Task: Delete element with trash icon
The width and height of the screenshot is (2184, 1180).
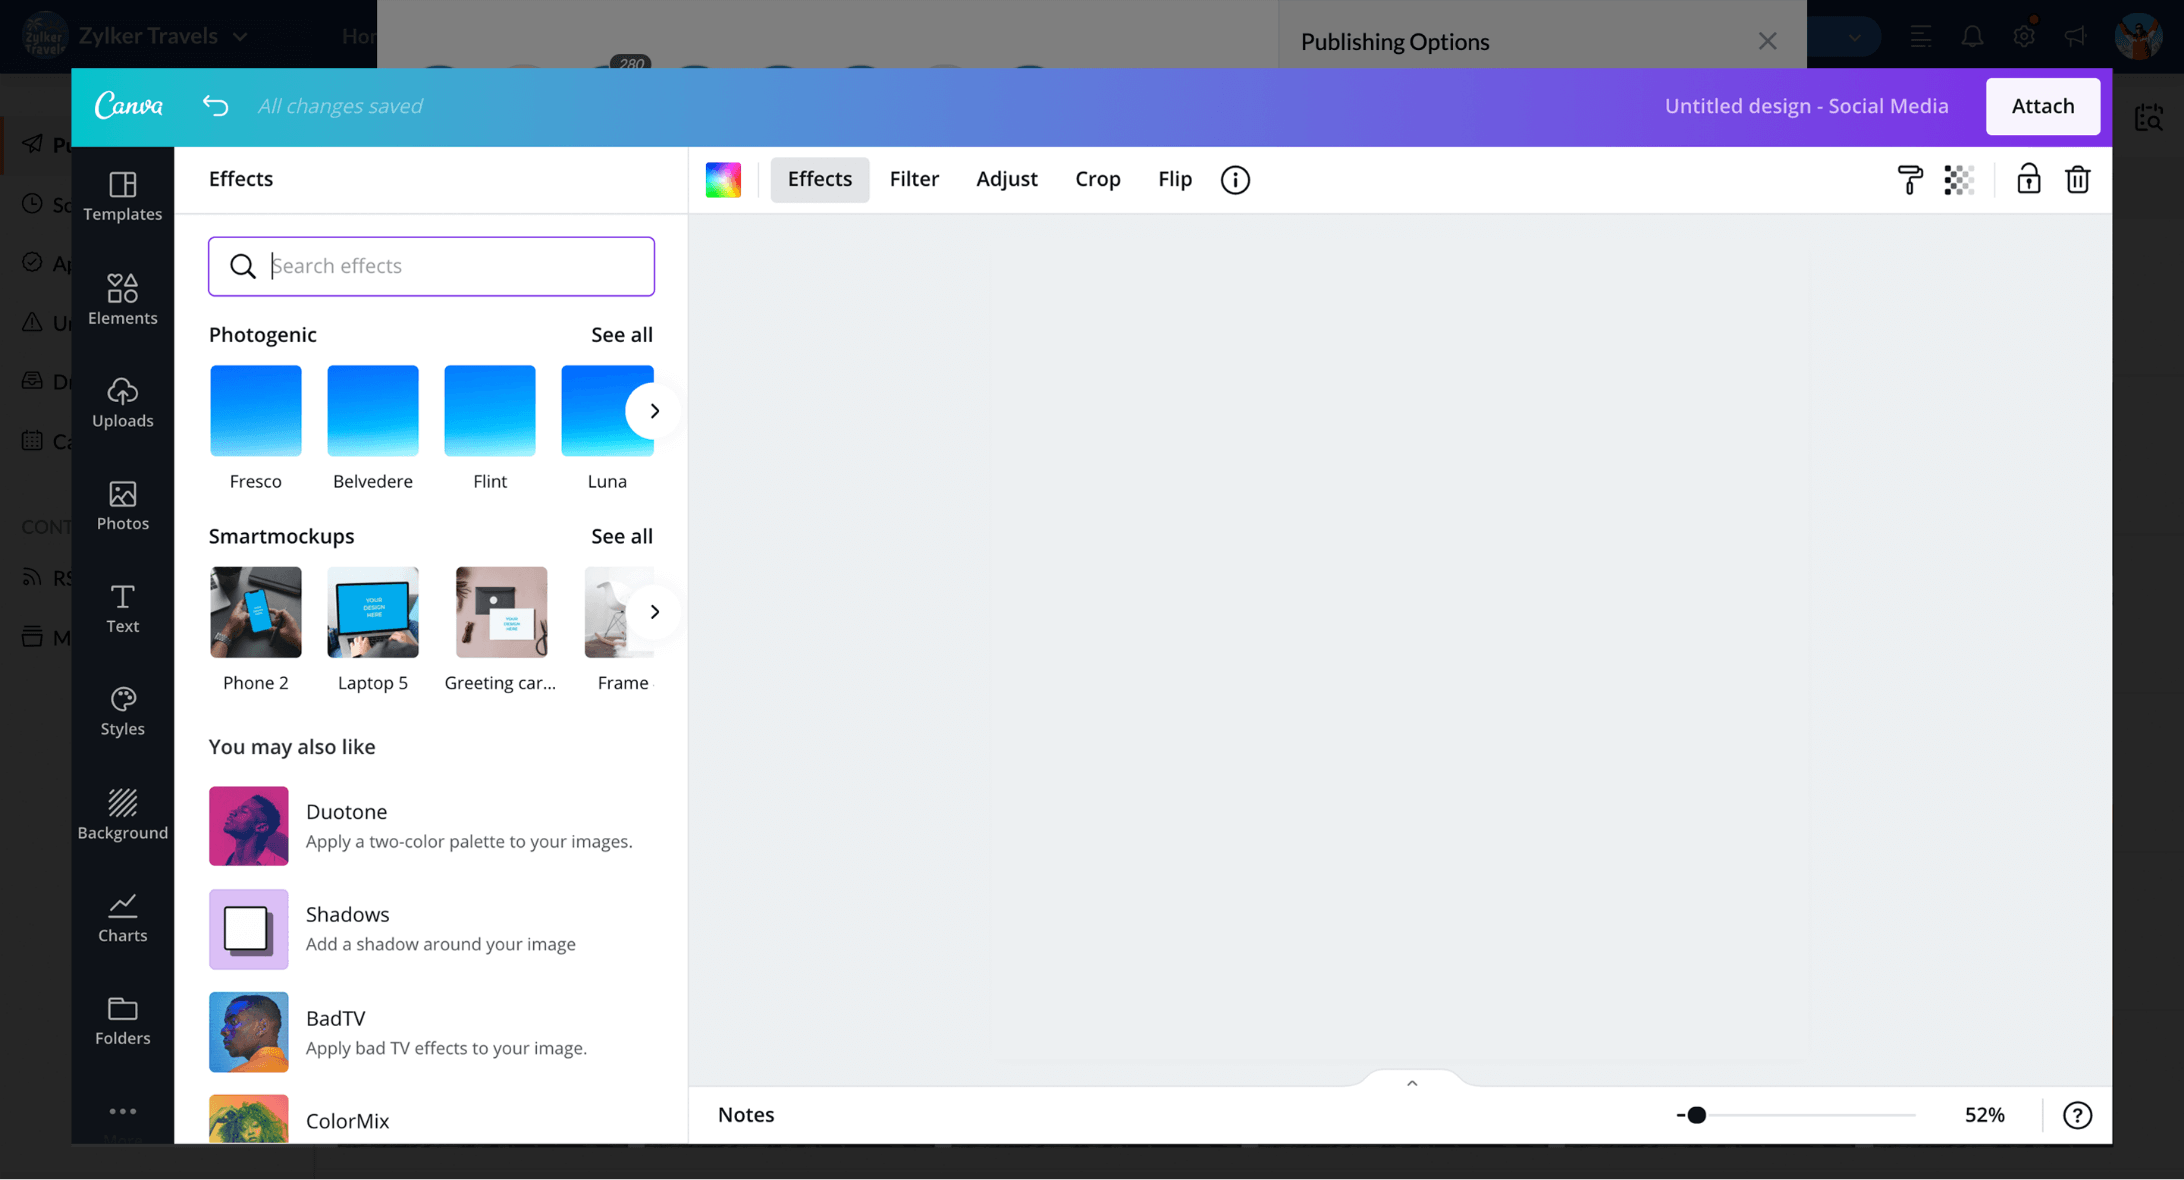Action: tap(2077, 180)
